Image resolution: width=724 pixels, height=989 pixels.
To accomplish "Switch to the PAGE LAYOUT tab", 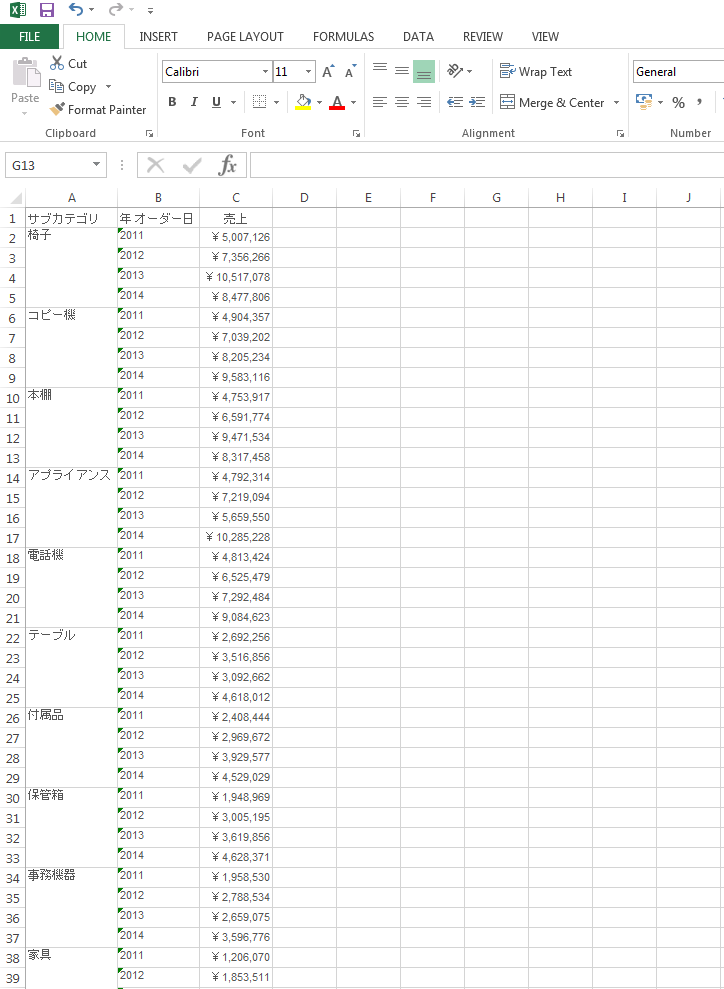I will (x=245, y=37).
